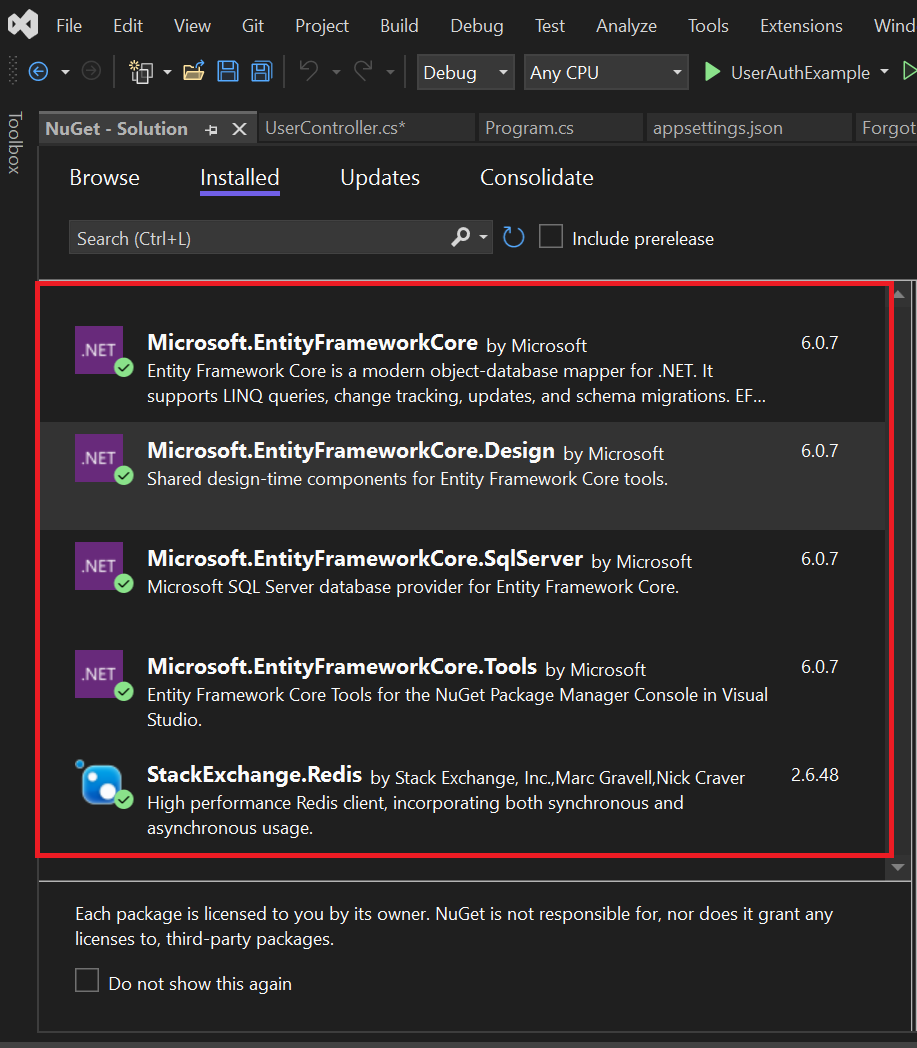Click the EntityFrameworkCore.SqlServer .NET package icon
The width and height of the screenshot is (917, 1048).
click(99, 566)
